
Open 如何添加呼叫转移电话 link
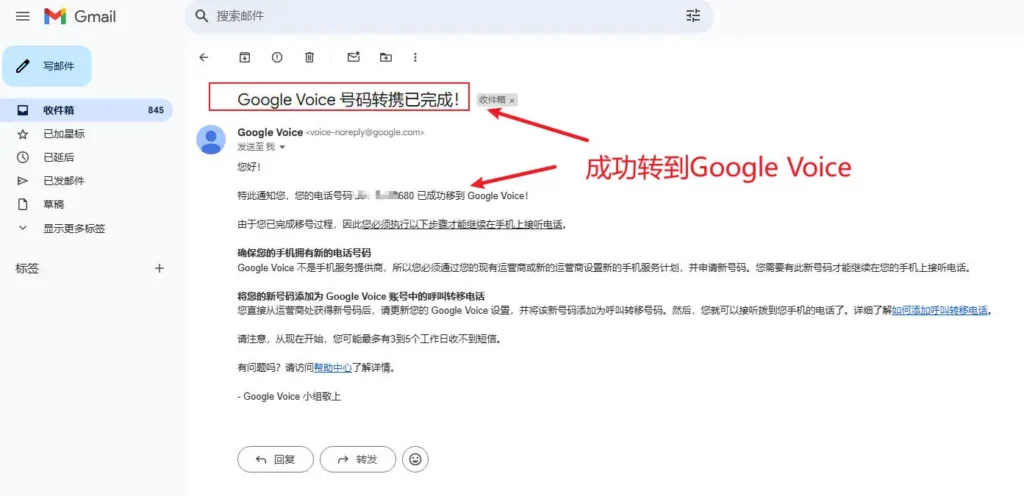pyautogui.click(x=940, y=311)
